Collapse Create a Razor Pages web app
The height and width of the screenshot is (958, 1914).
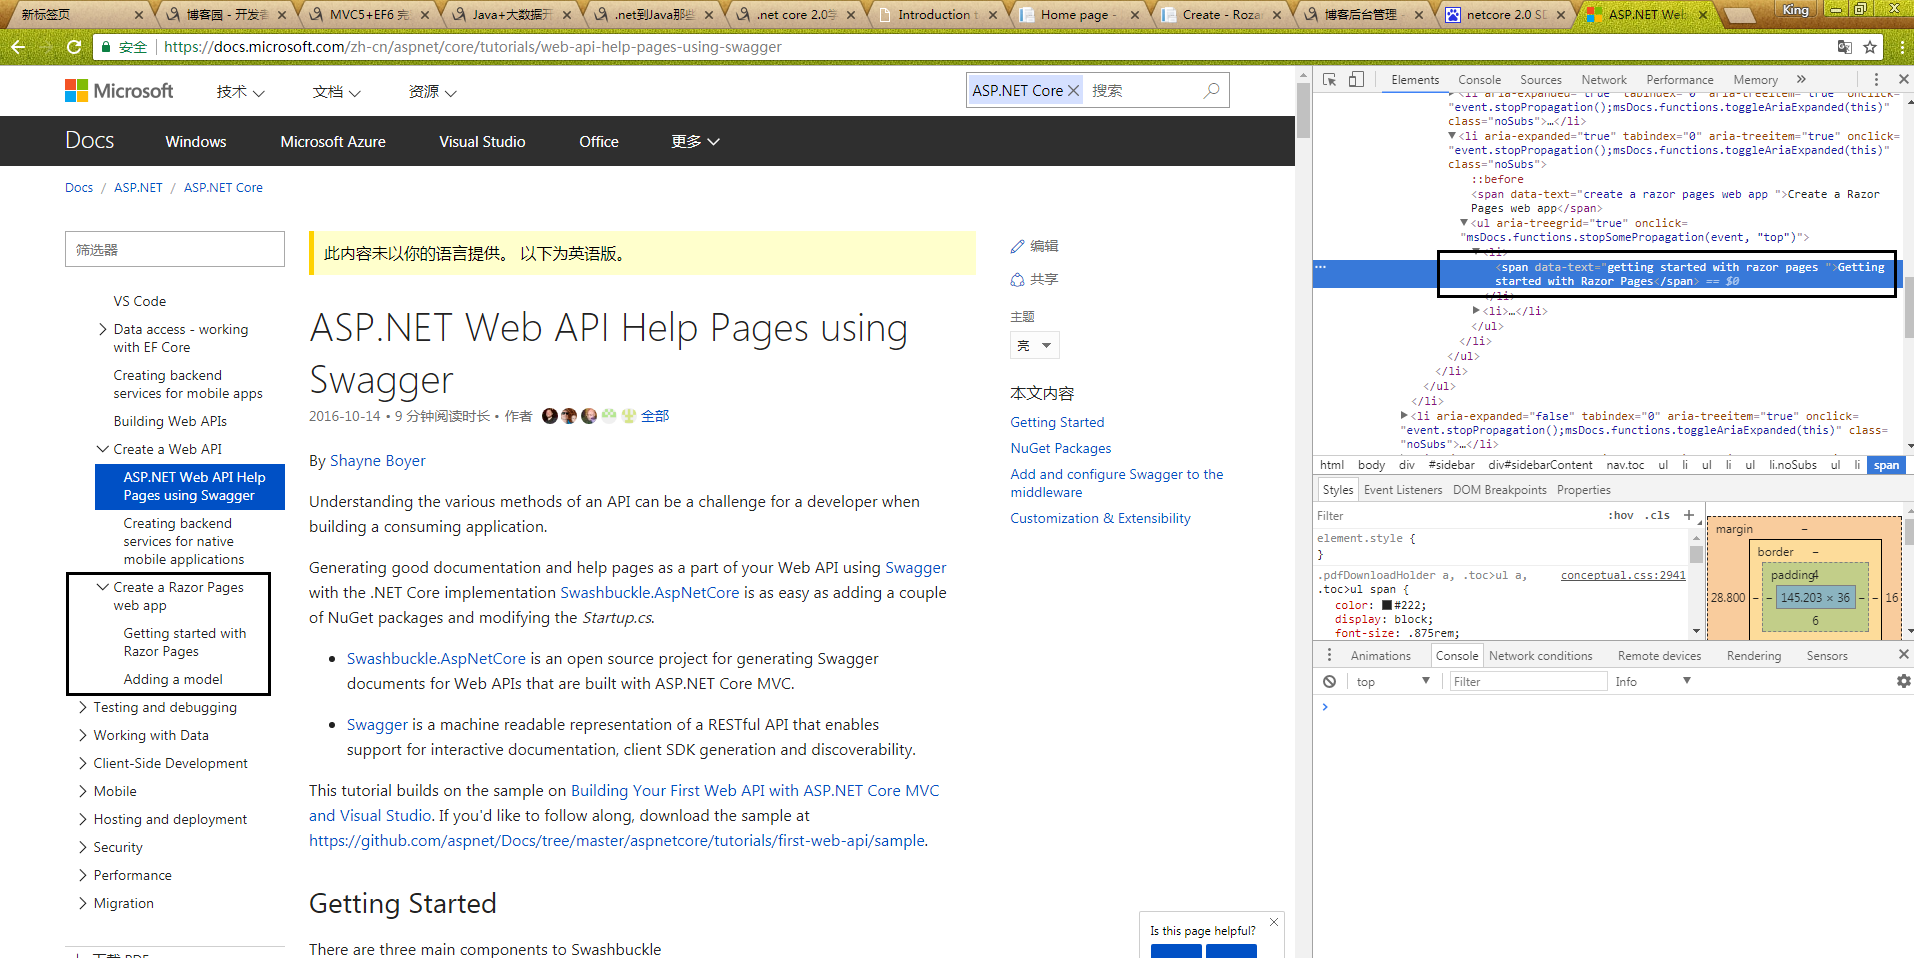click(x=102, y=587)
